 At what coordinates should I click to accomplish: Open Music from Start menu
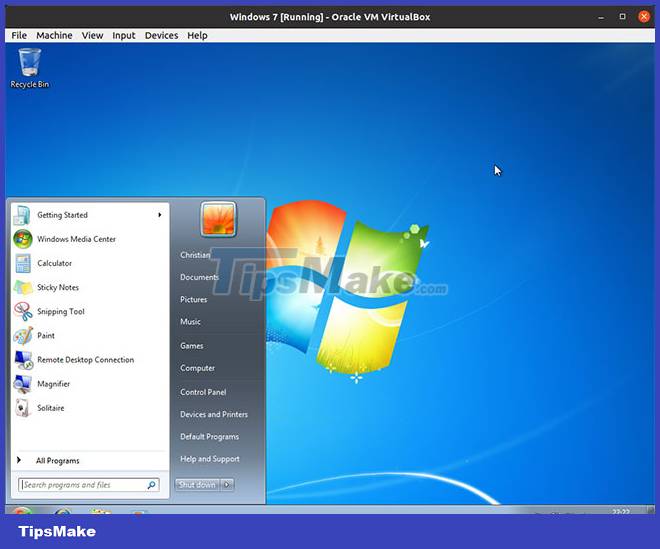pos(190,322)
